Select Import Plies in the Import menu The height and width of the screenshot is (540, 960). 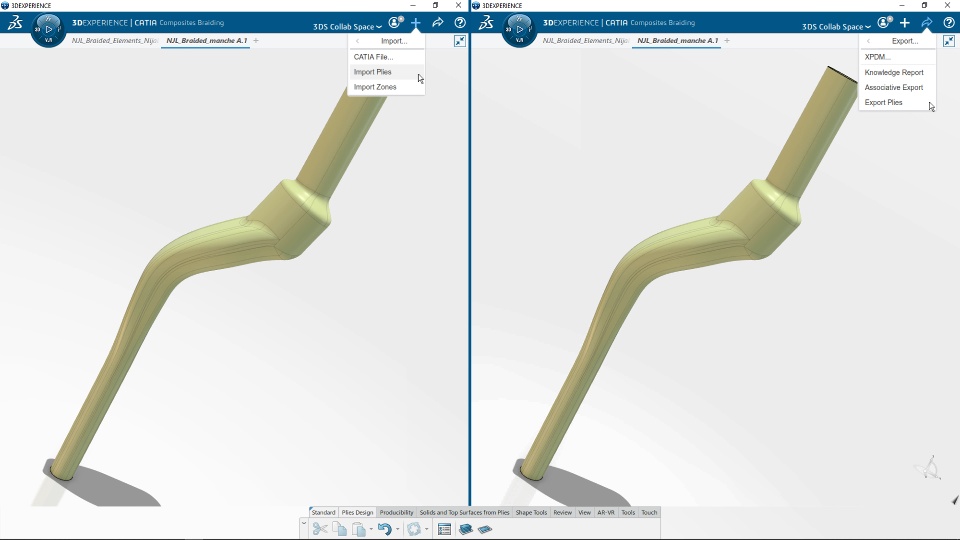tap(386, 72)
